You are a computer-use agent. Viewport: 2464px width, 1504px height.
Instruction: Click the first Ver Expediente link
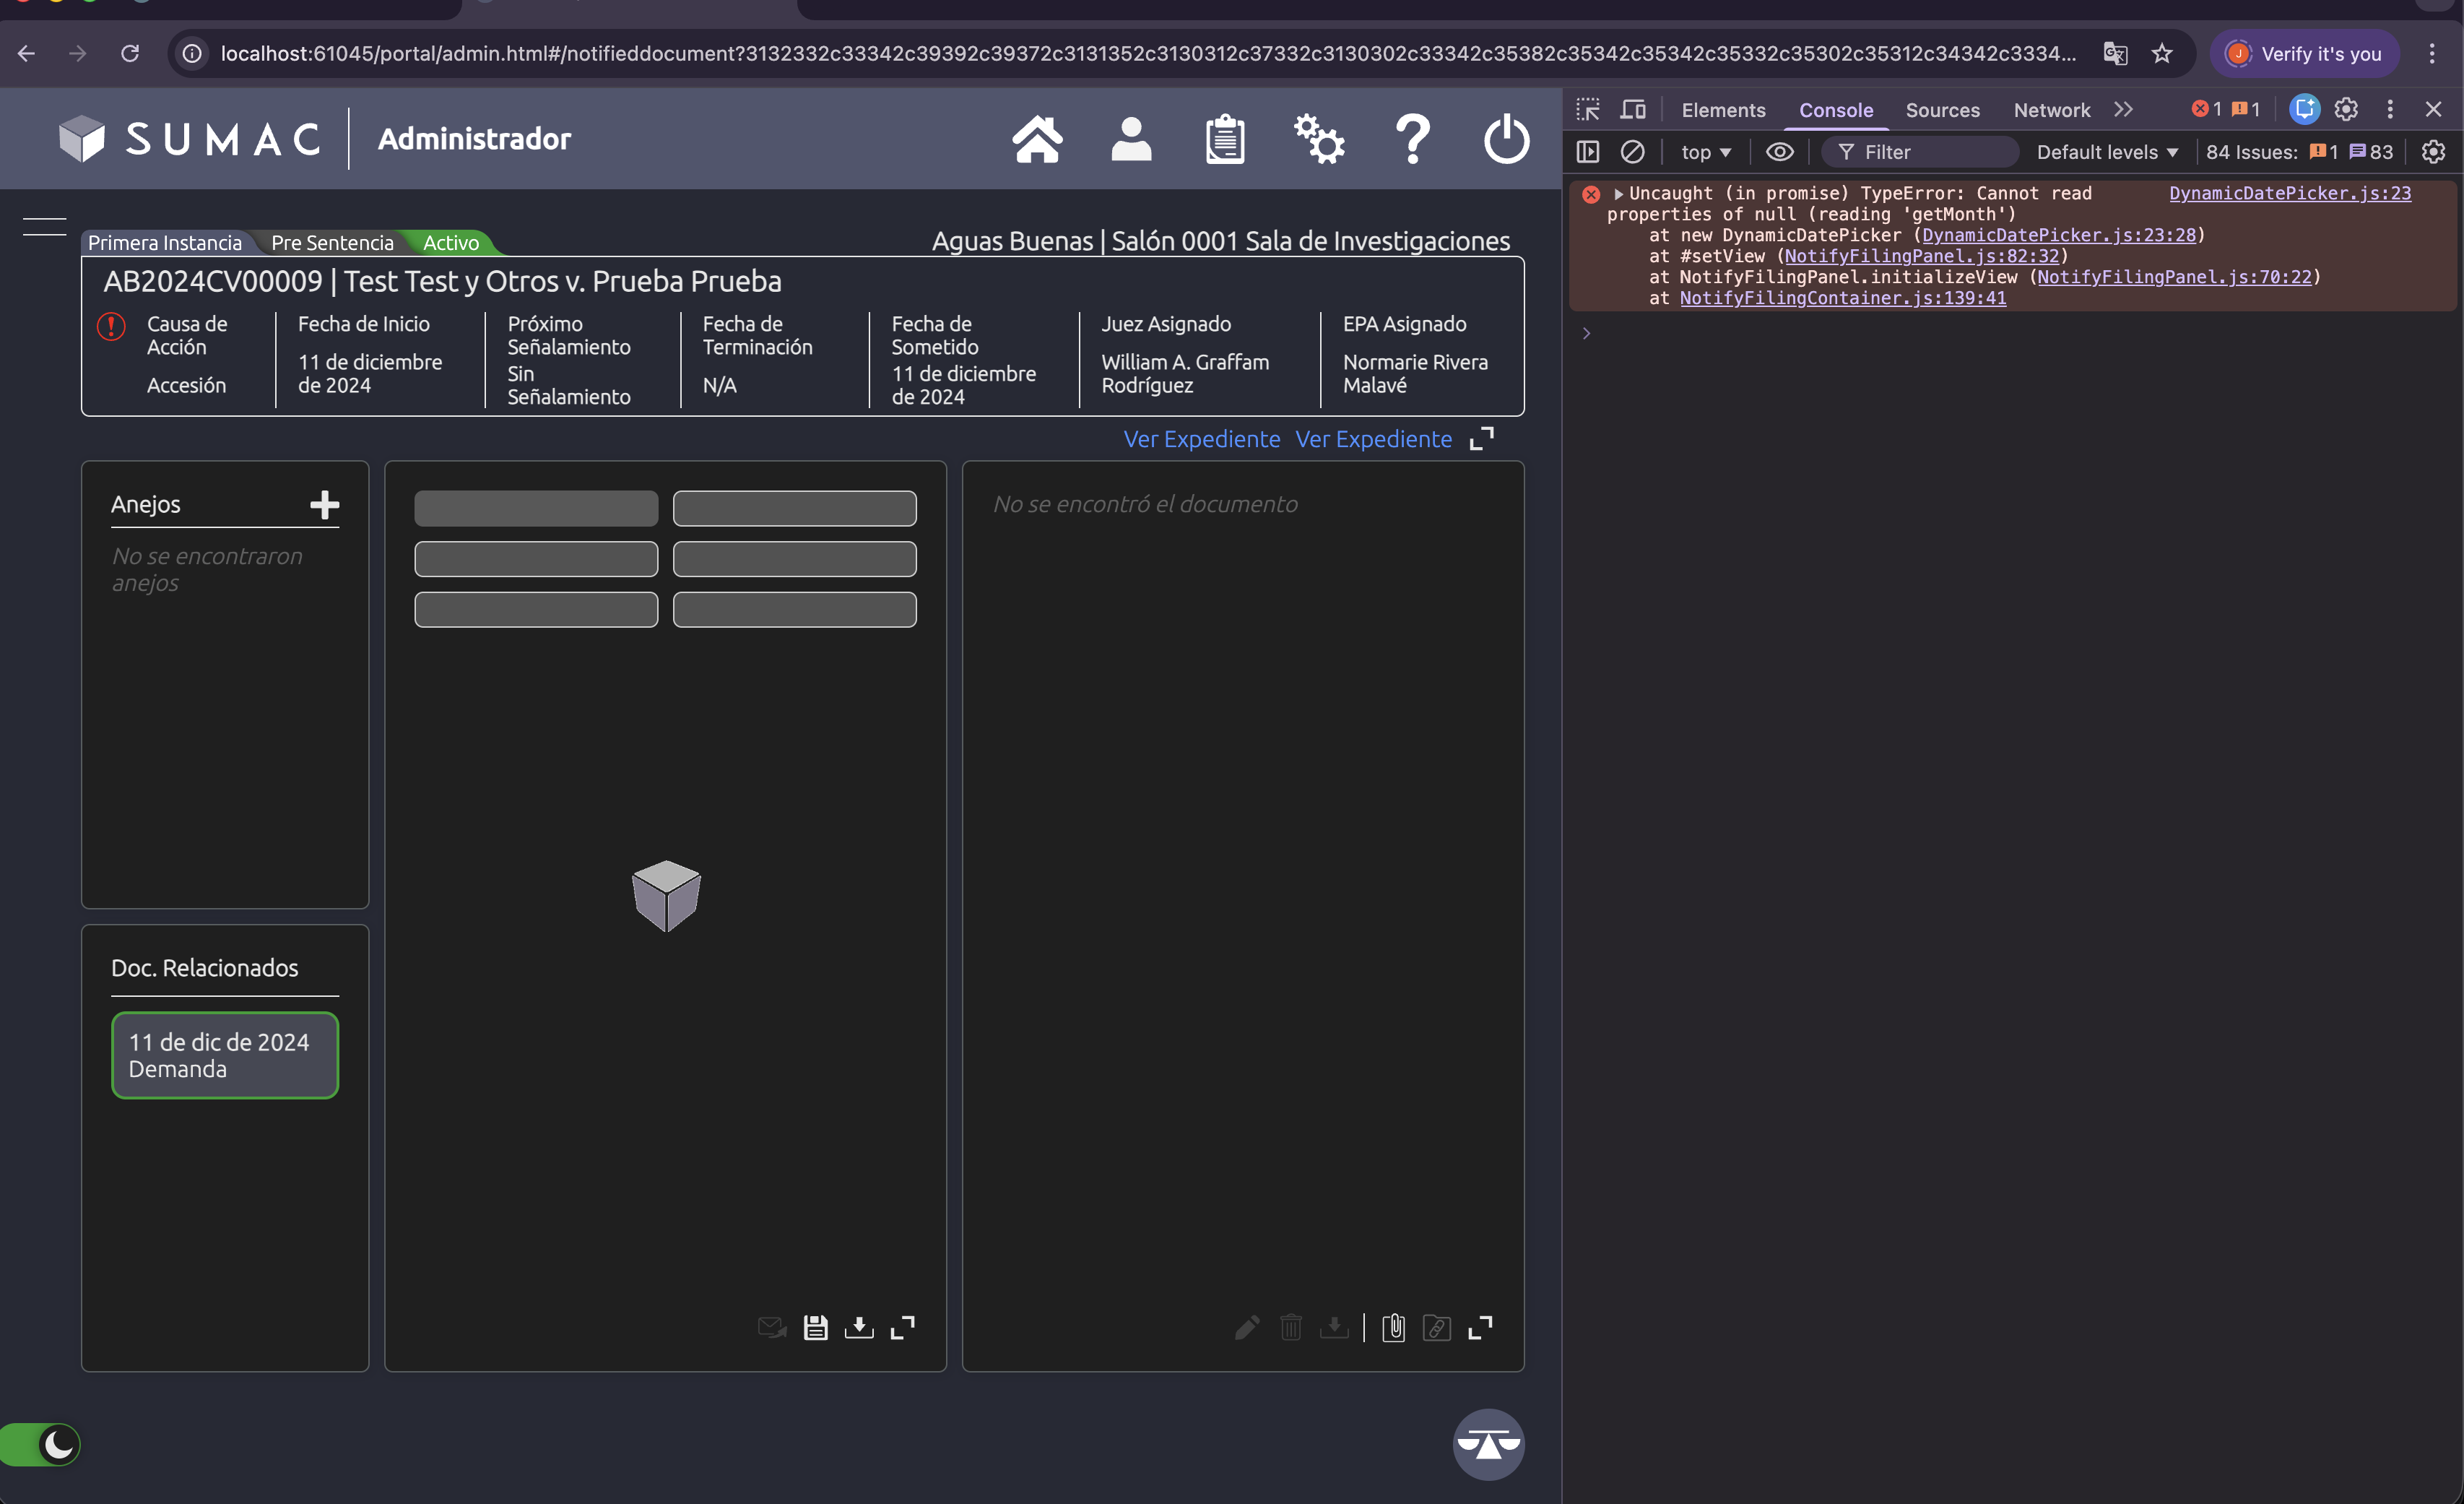pyautogui.click(x=1201, y=439)
